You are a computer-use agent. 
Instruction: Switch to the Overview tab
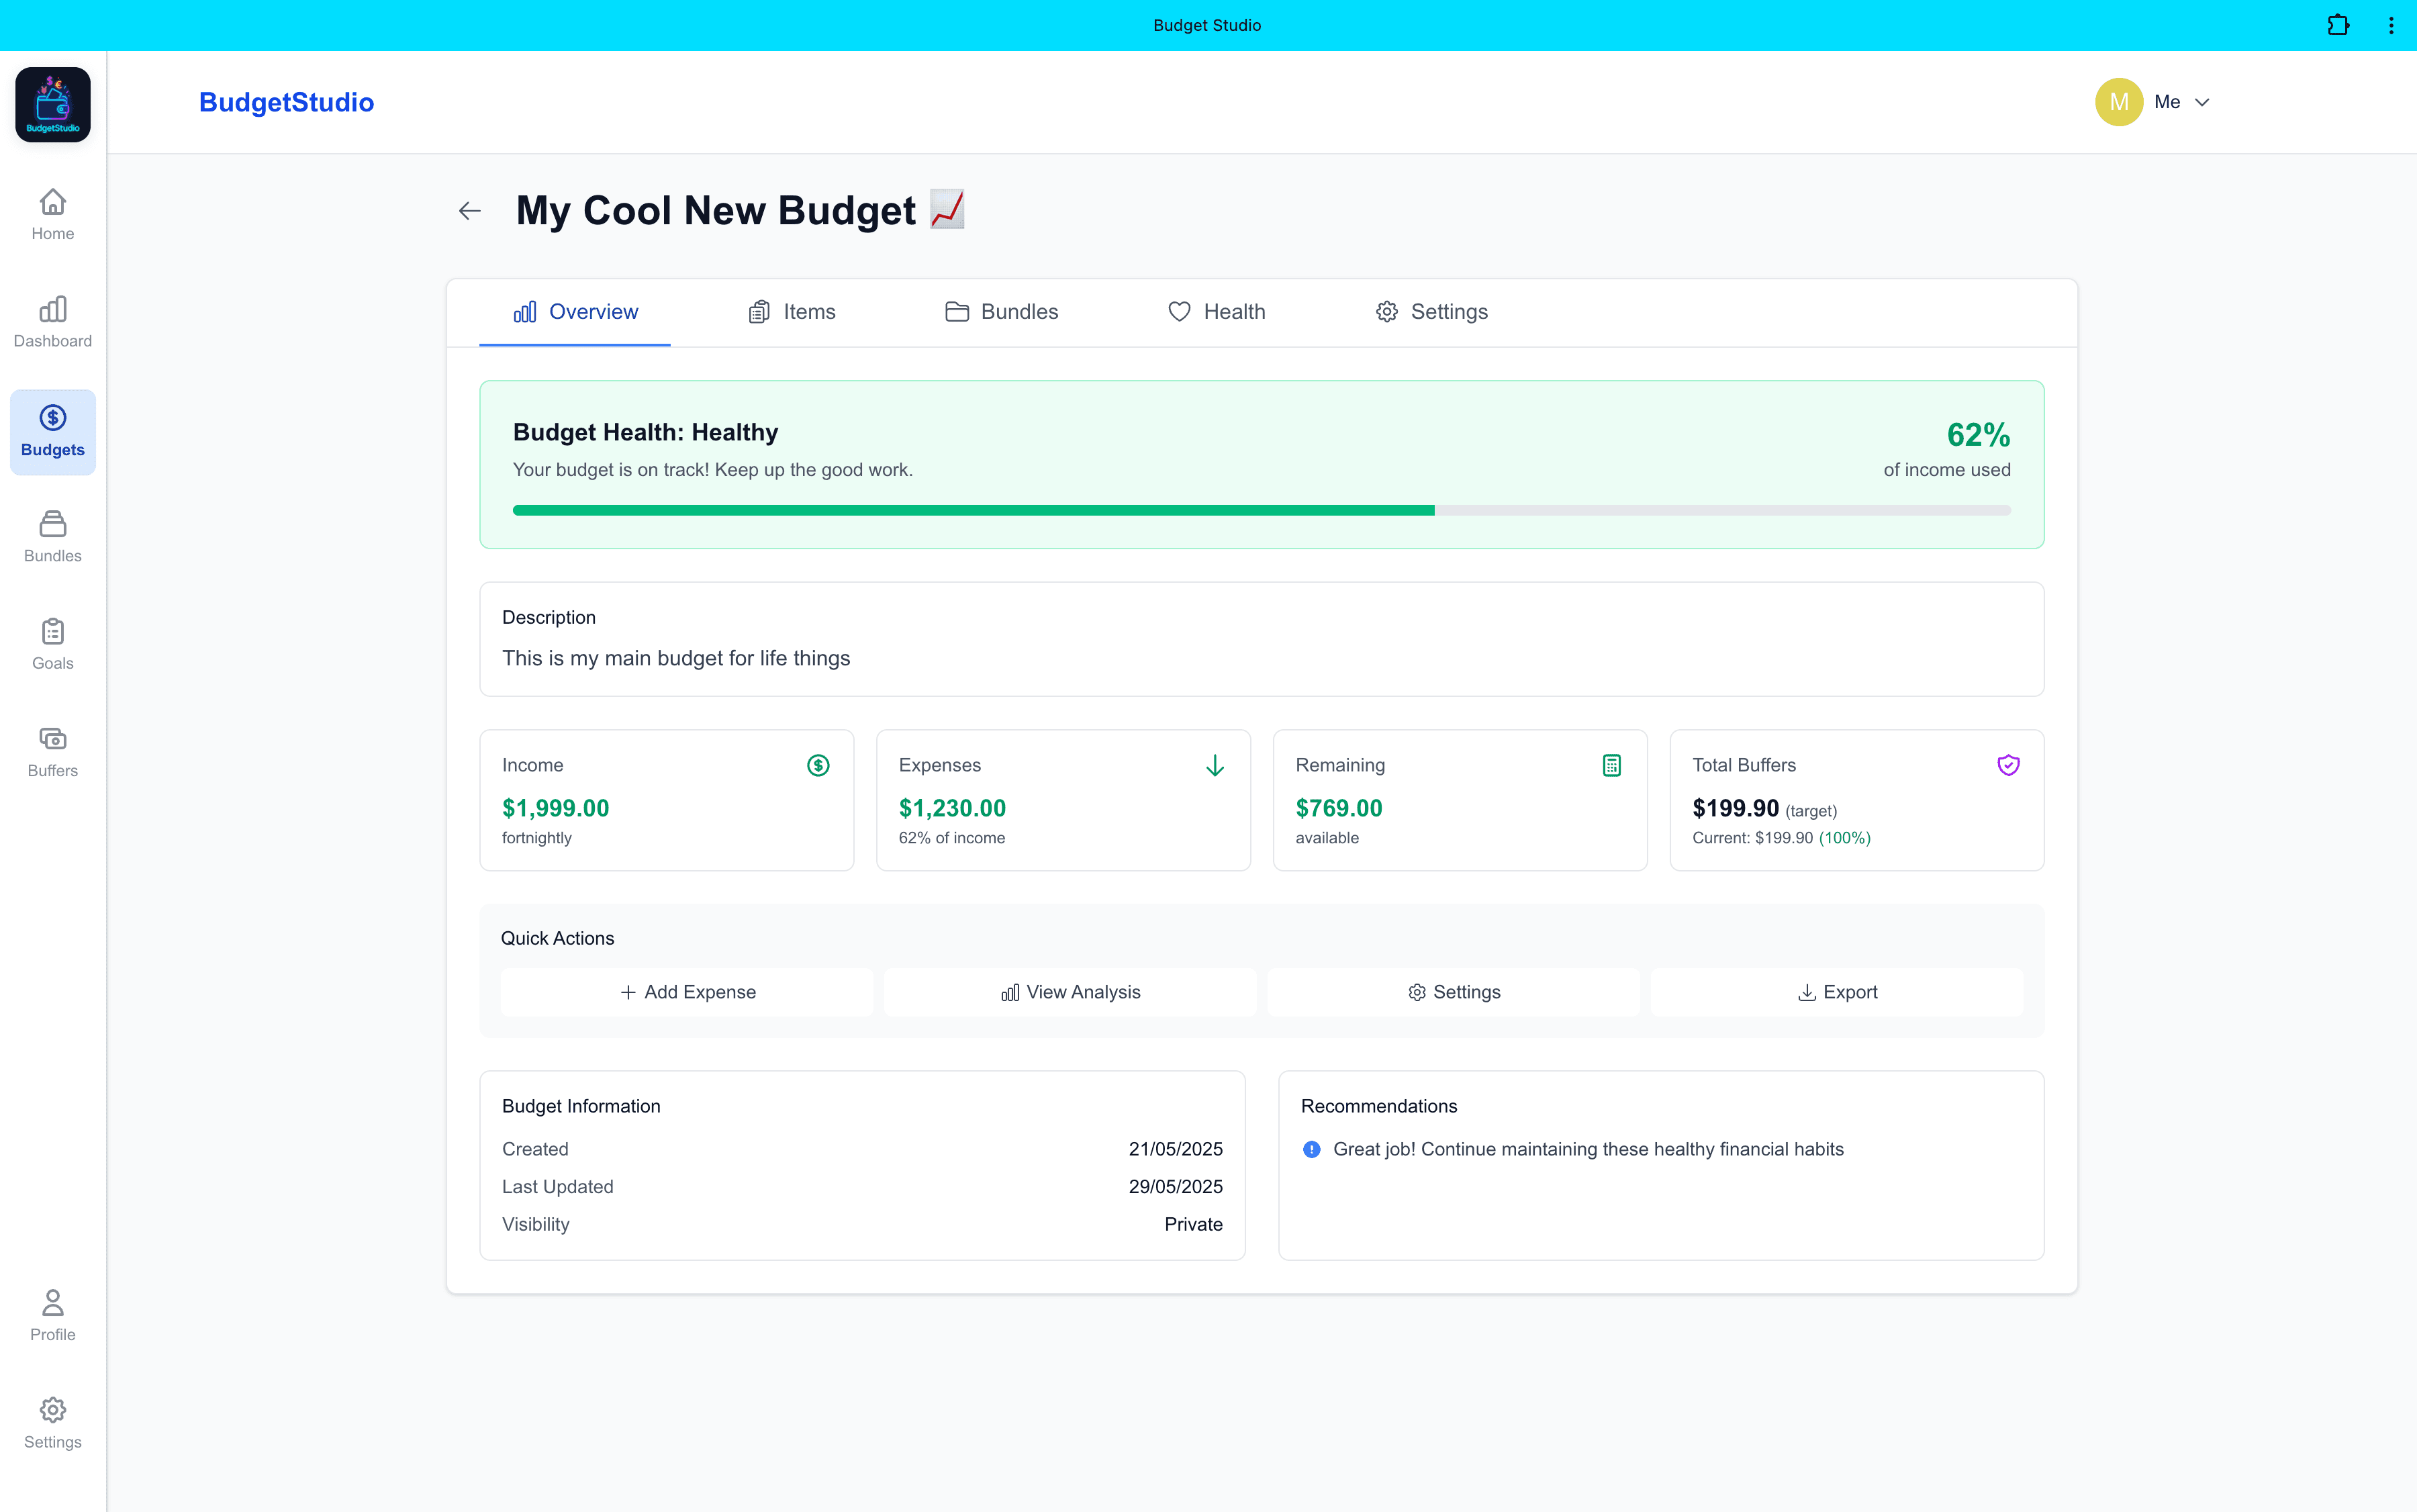tap(575, 312)
